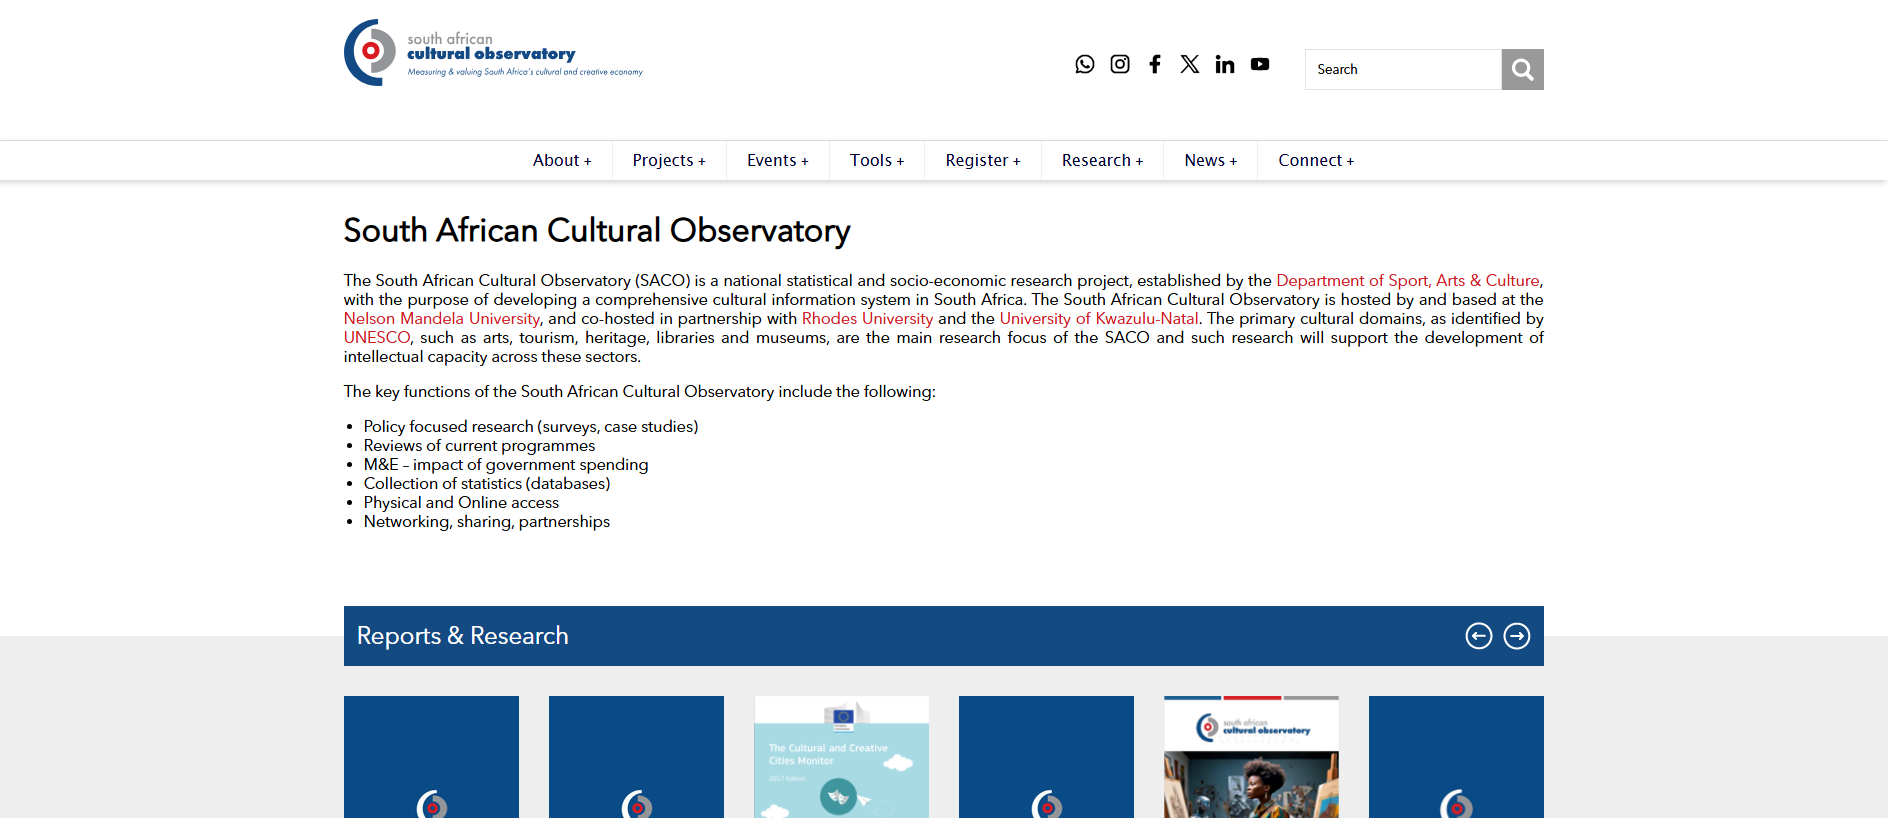This screenshot has height=818, width=1888.
Task: Click the South African Cultural Observatory page heading
Action: coord(597,231)
